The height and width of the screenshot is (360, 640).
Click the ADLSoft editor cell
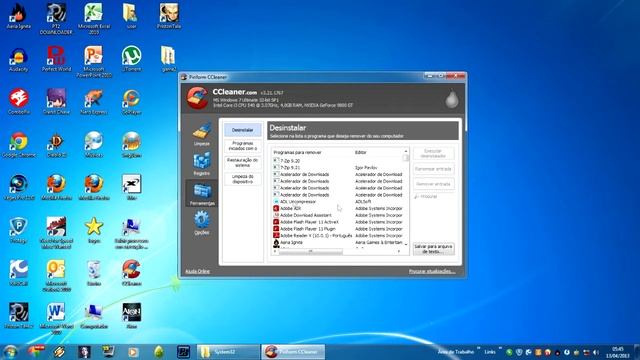pos(363,202)
